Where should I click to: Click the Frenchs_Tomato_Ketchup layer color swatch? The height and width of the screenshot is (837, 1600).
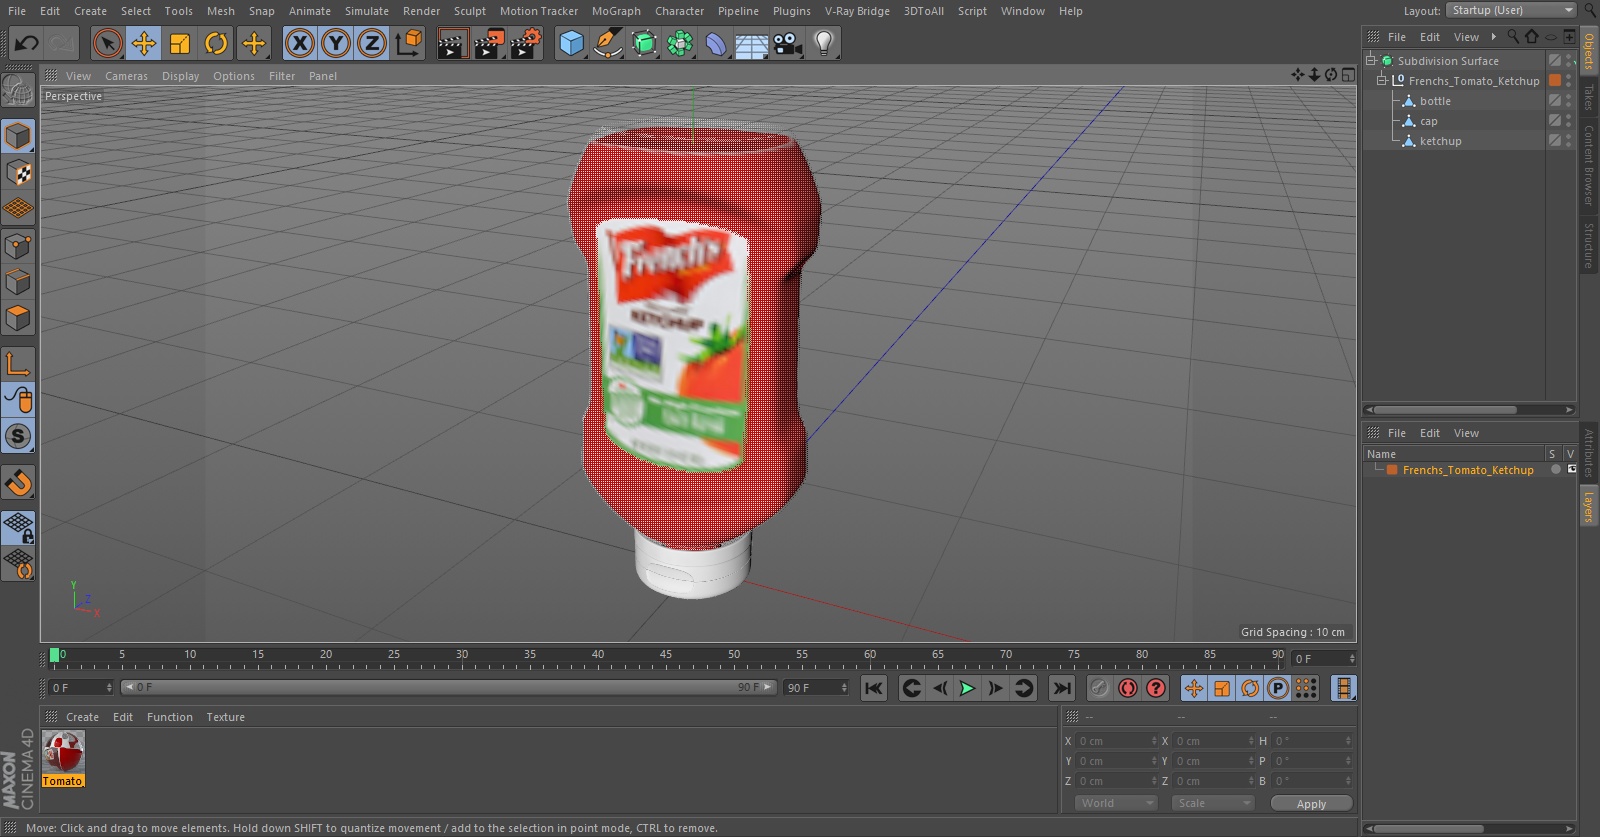[1392, 470]
